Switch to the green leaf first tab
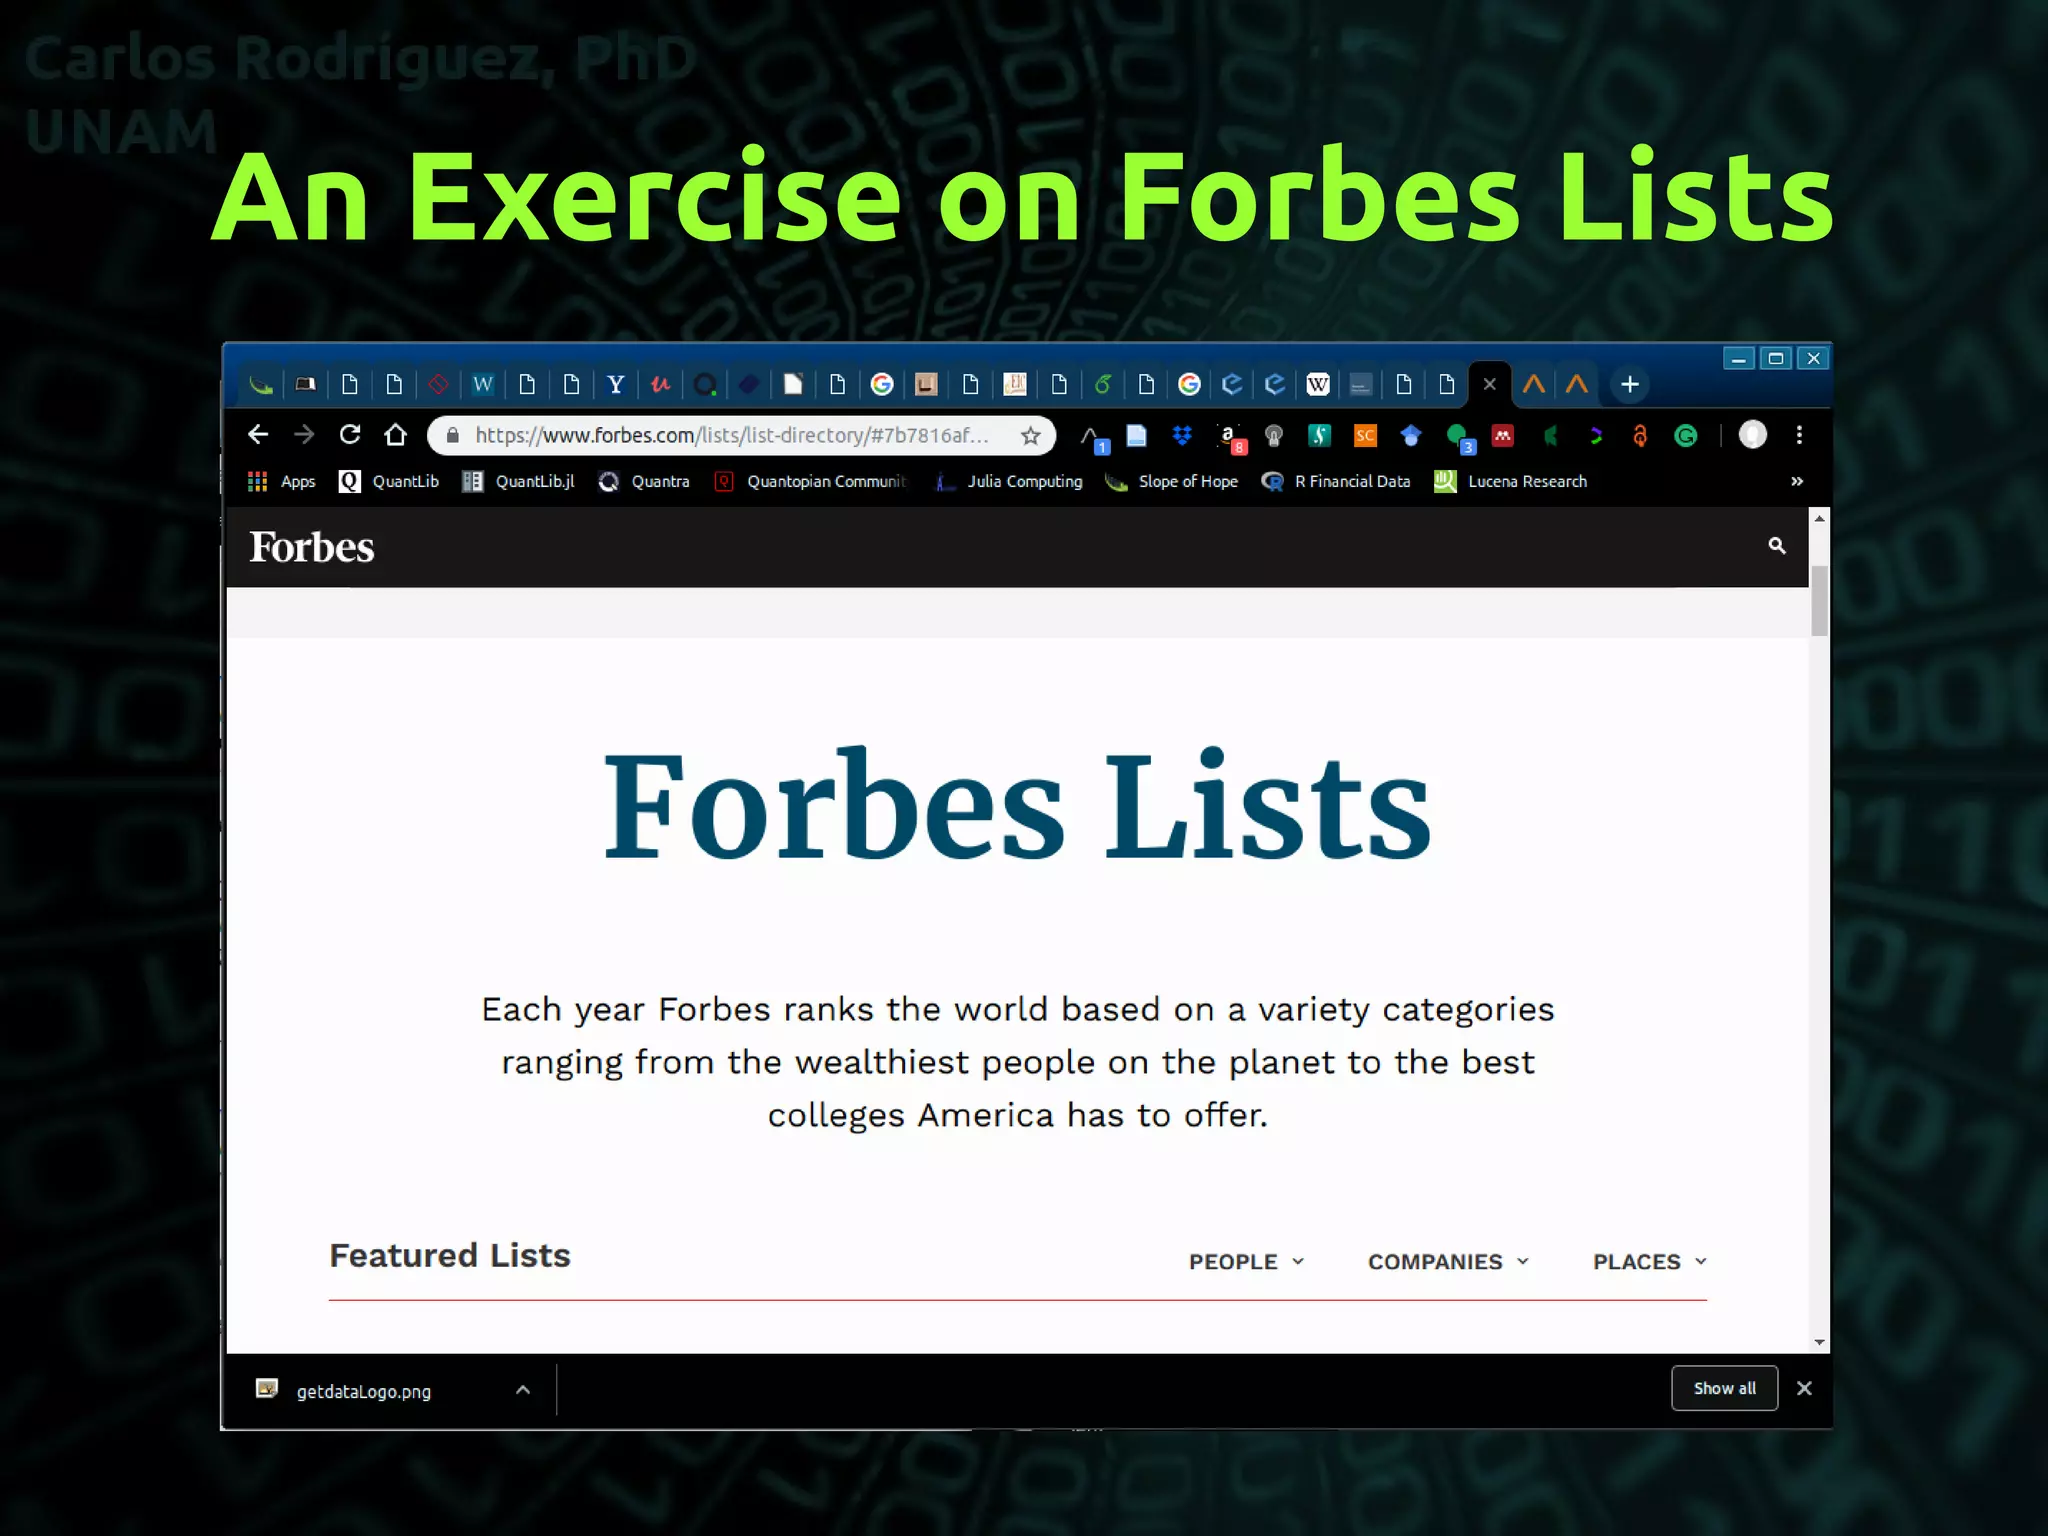Viewport: 2048px width, 1536px height. [261, 384]
